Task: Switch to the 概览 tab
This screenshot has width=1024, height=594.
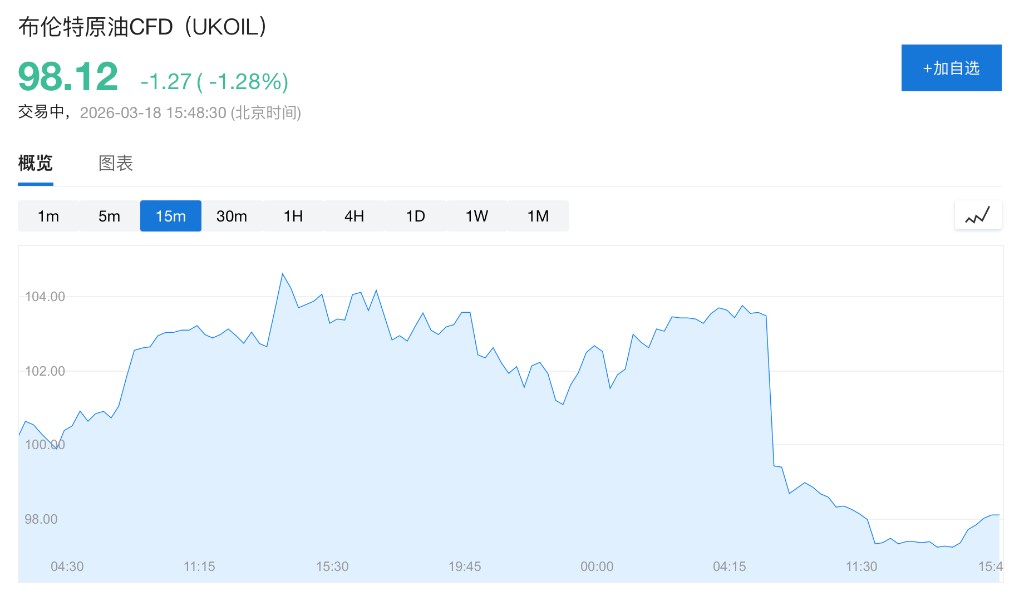Action: coord(36,164)
